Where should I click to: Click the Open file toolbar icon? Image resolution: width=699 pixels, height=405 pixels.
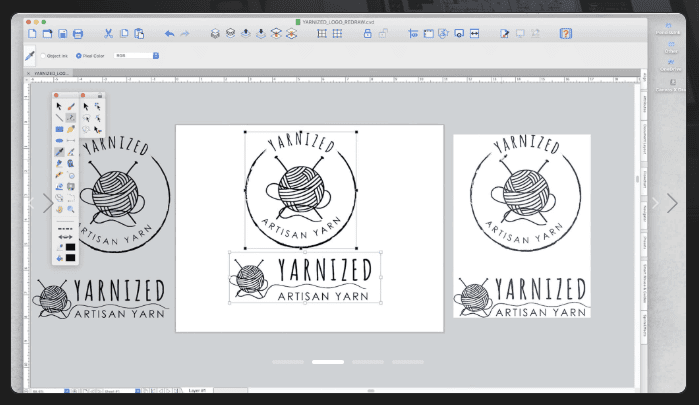click(x=47, y=34)
